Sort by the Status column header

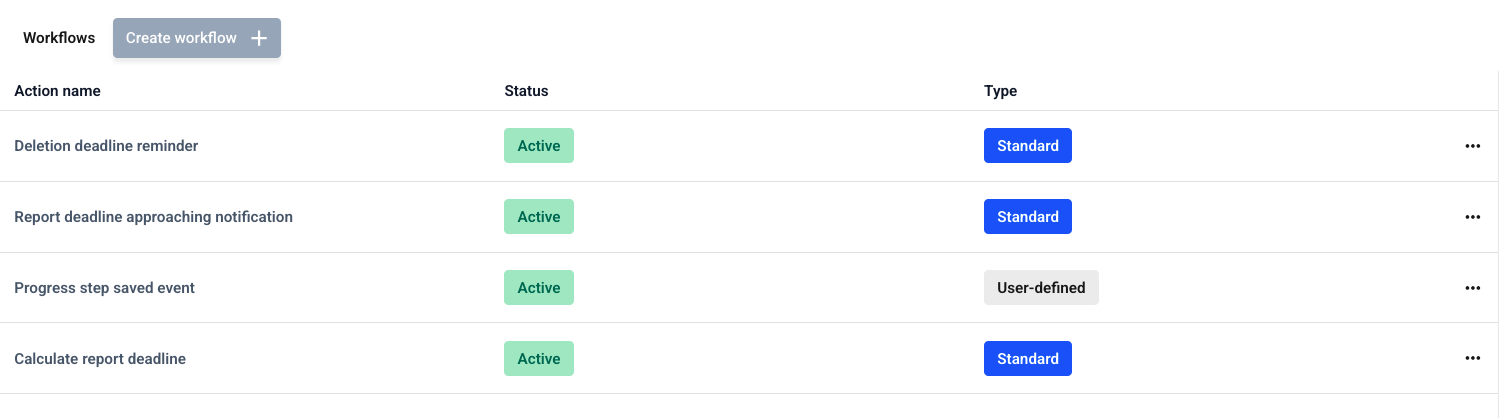point(526,91)
